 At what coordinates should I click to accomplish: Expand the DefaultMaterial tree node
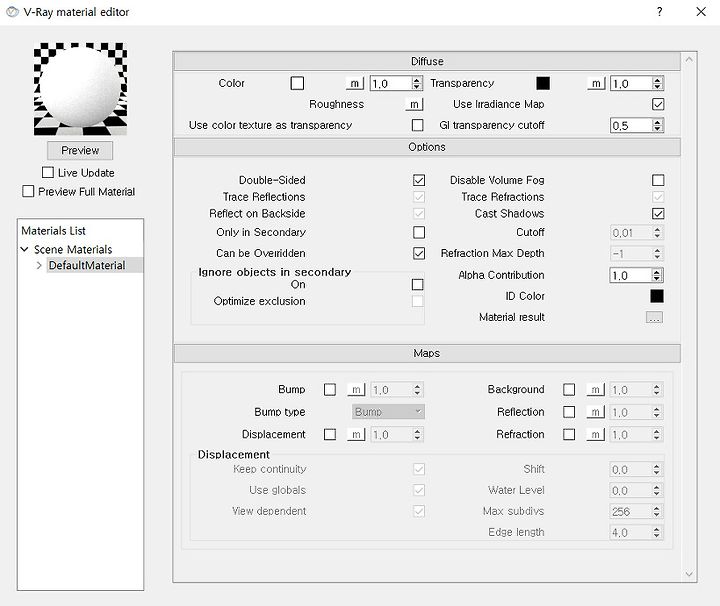(x=39, y=265)
